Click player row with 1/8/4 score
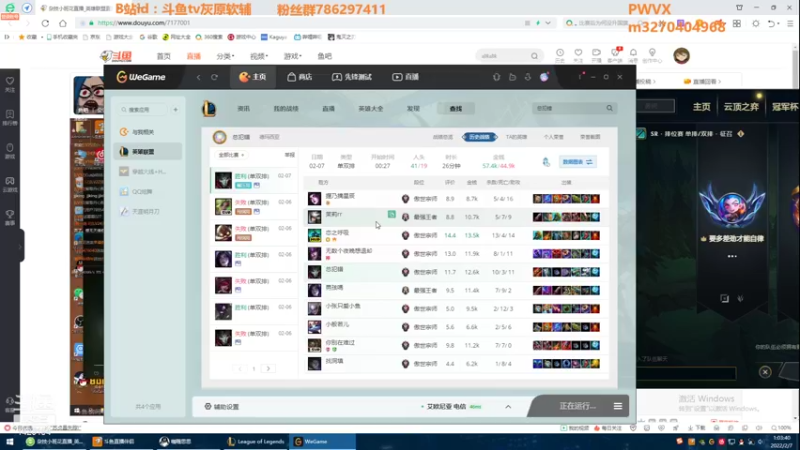The width and height of the screenshot is (800, 450). pos(456,364)
